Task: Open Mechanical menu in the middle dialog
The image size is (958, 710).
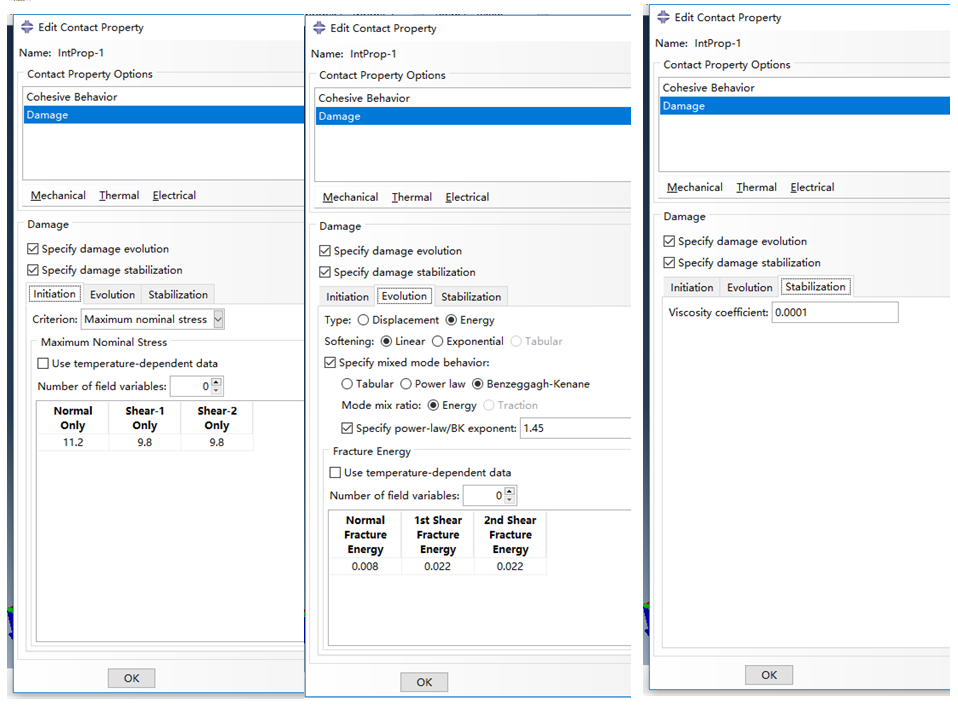Action: click(x=350, y=197)
